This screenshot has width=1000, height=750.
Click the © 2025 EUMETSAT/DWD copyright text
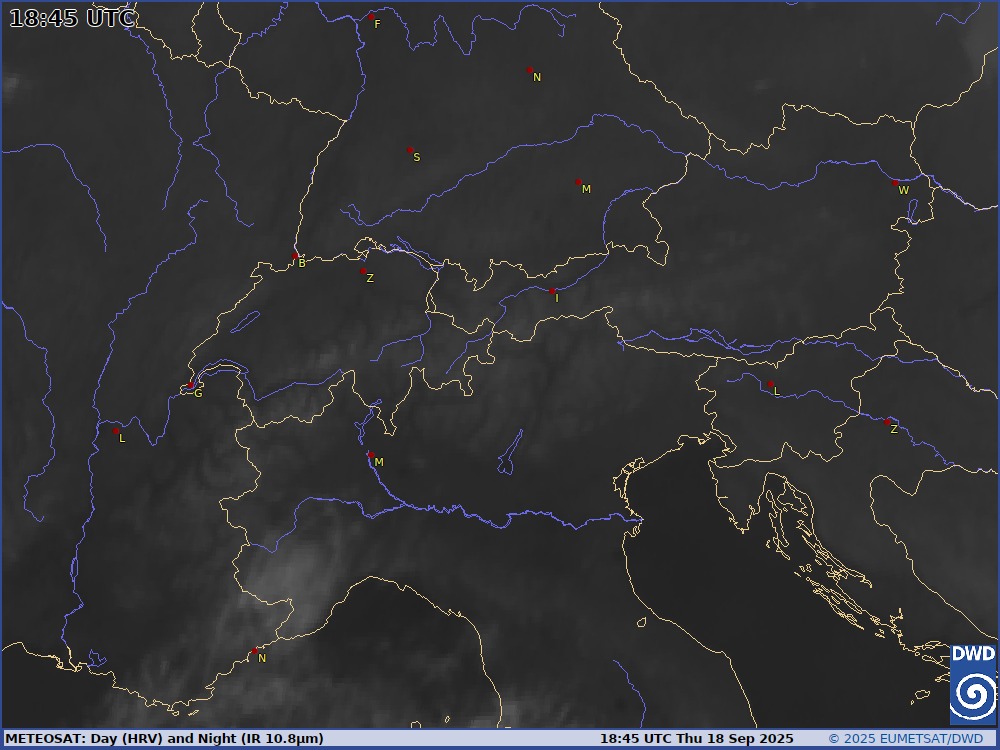[906, 739]
